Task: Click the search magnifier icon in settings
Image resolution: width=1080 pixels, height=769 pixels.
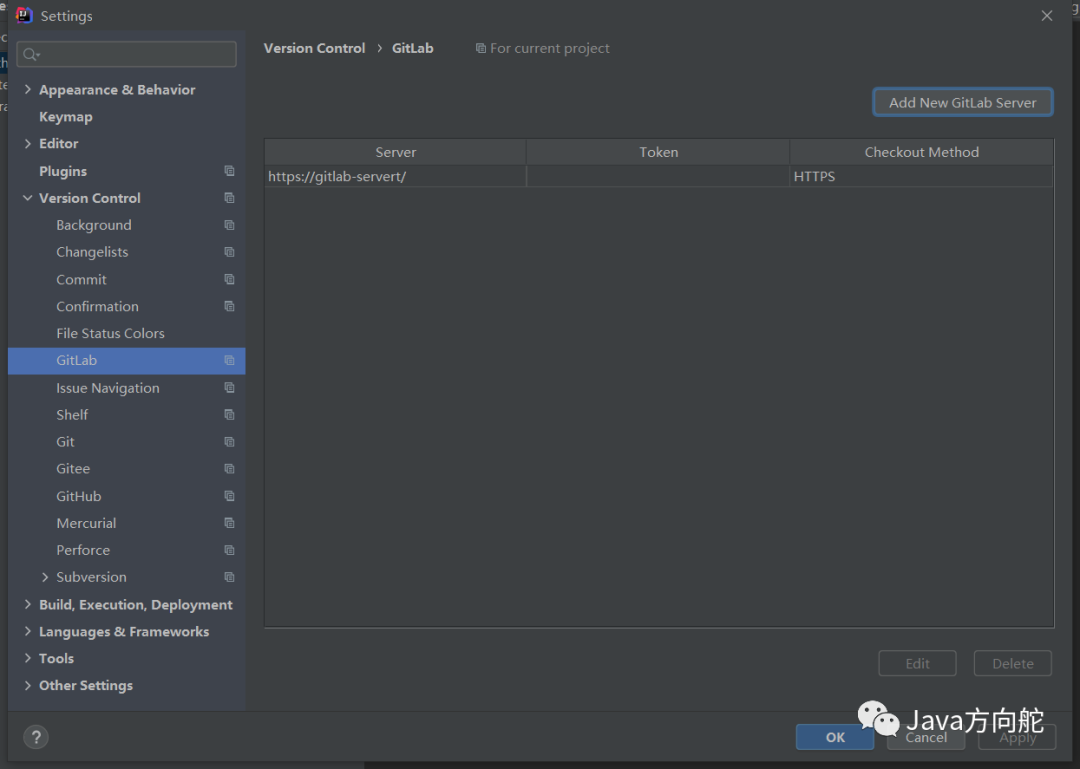Action: 30,54
